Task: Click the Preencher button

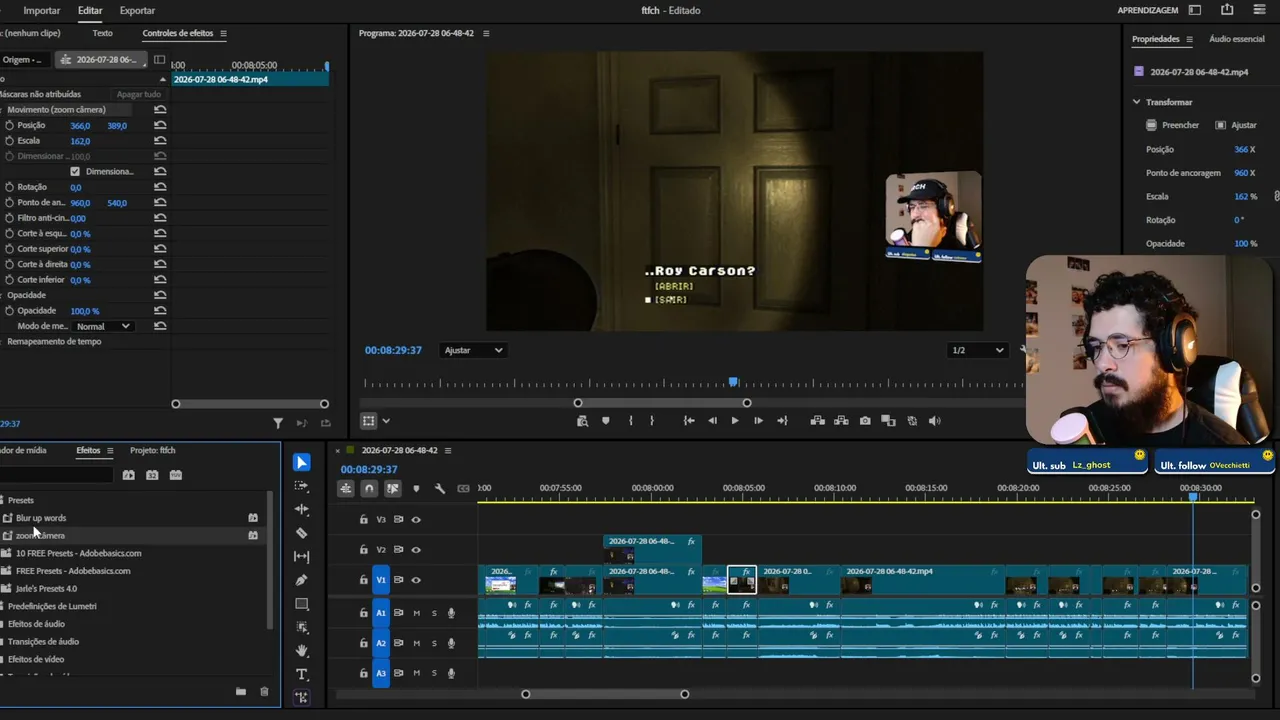Action: (1172, 125)
